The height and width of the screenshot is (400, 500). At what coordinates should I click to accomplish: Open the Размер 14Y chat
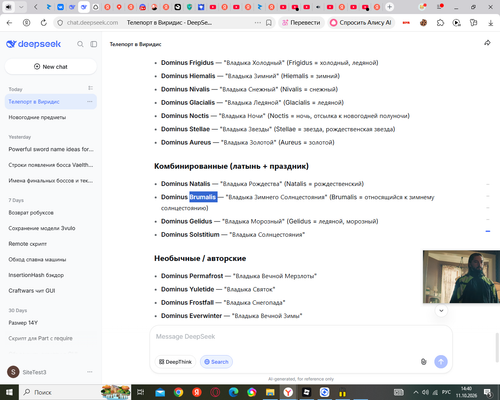[x=51, y=323]
